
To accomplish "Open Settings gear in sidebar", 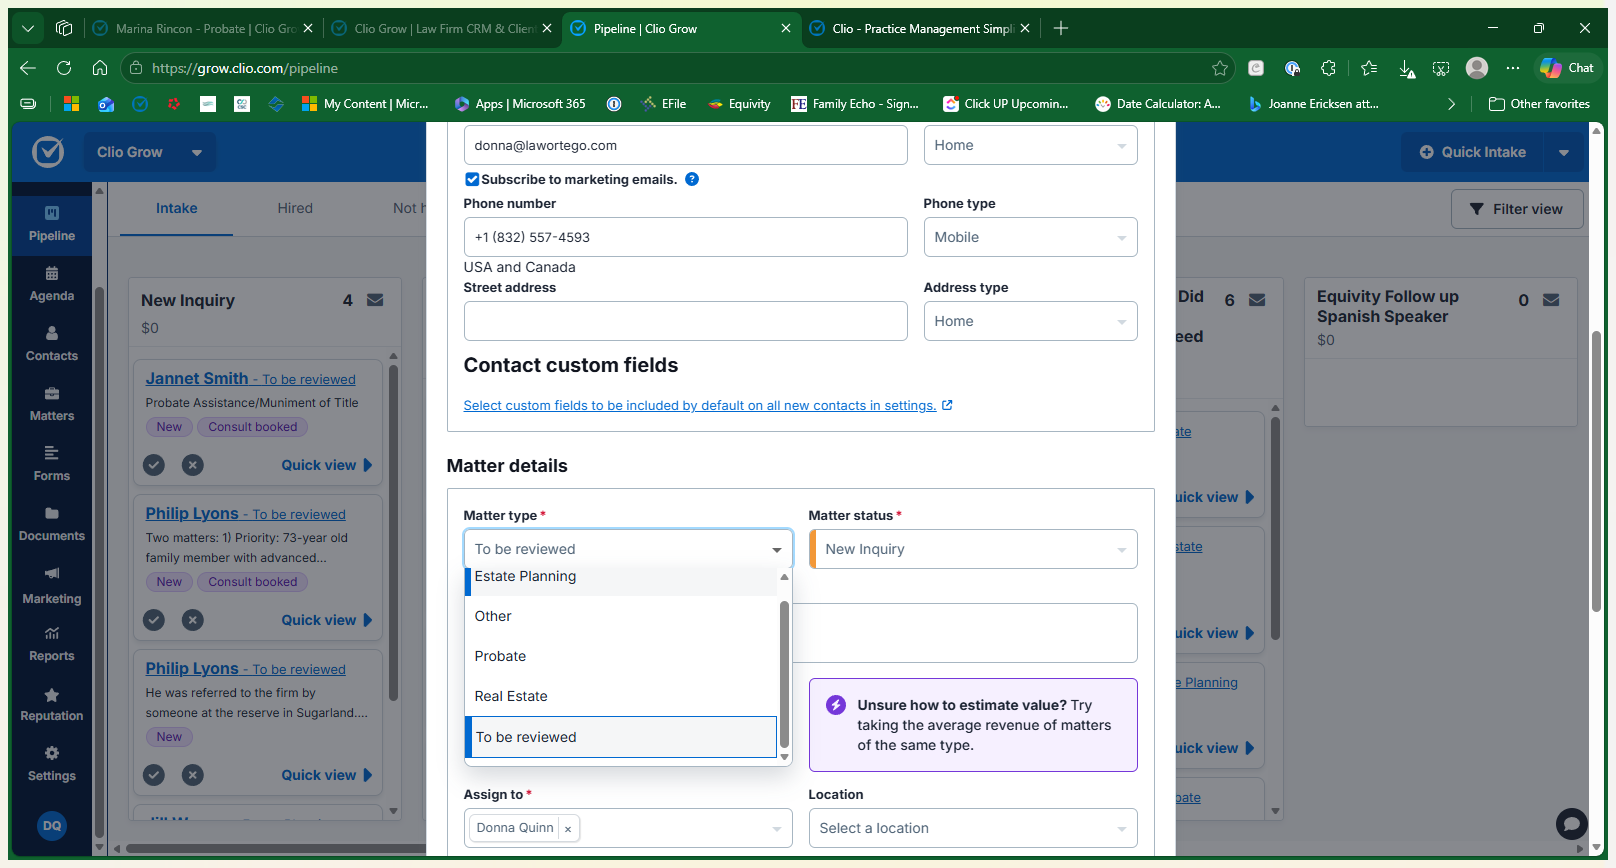I will pos(52,753).
